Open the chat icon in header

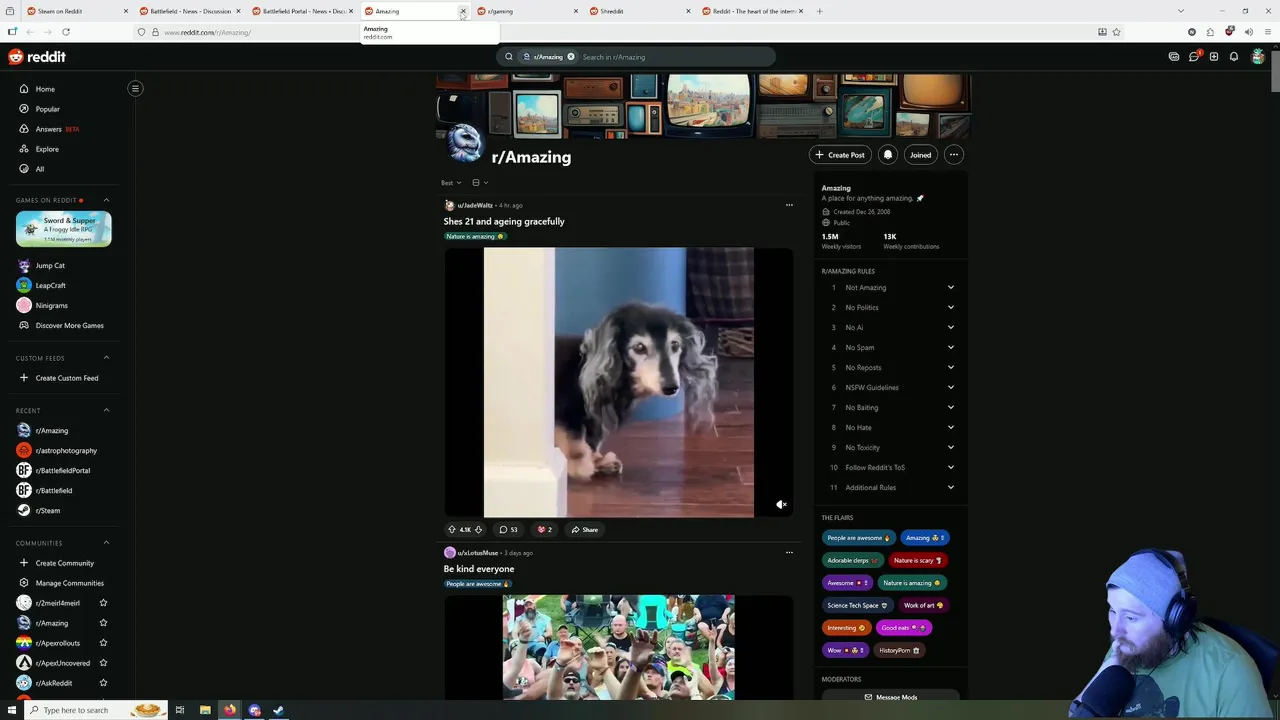(x=1194, y=57)
